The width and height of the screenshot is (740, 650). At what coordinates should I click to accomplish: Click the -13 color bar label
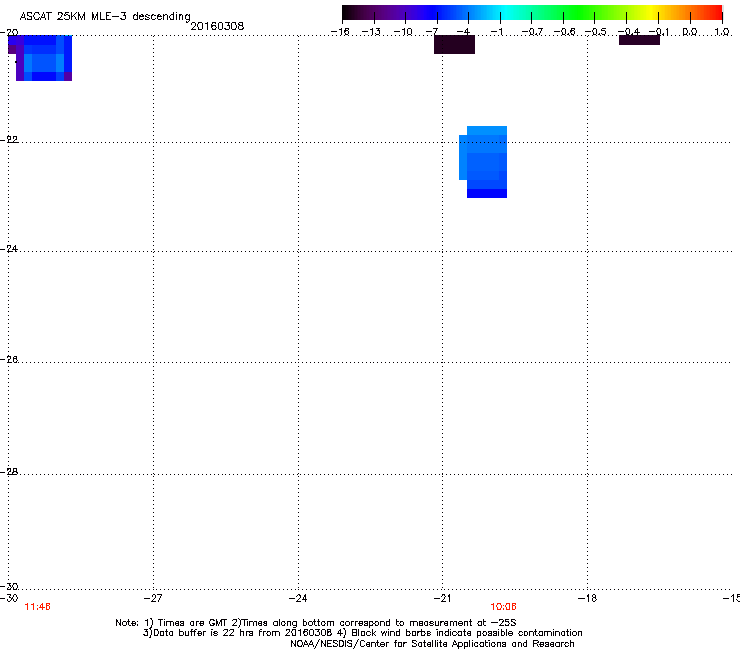[371, 32]
